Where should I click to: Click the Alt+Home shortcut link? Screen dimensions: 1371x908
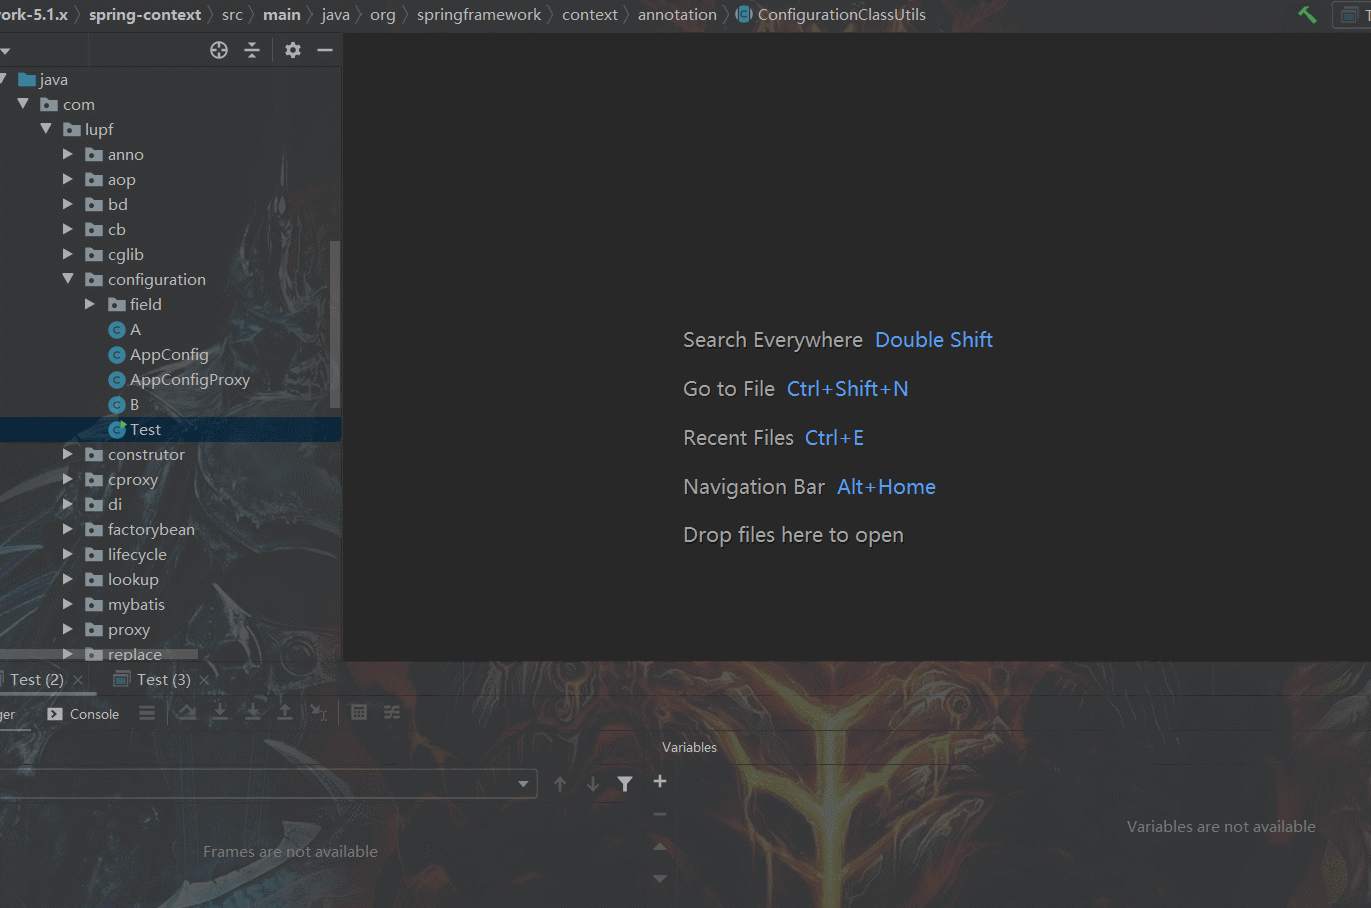(x=886, y=487)
